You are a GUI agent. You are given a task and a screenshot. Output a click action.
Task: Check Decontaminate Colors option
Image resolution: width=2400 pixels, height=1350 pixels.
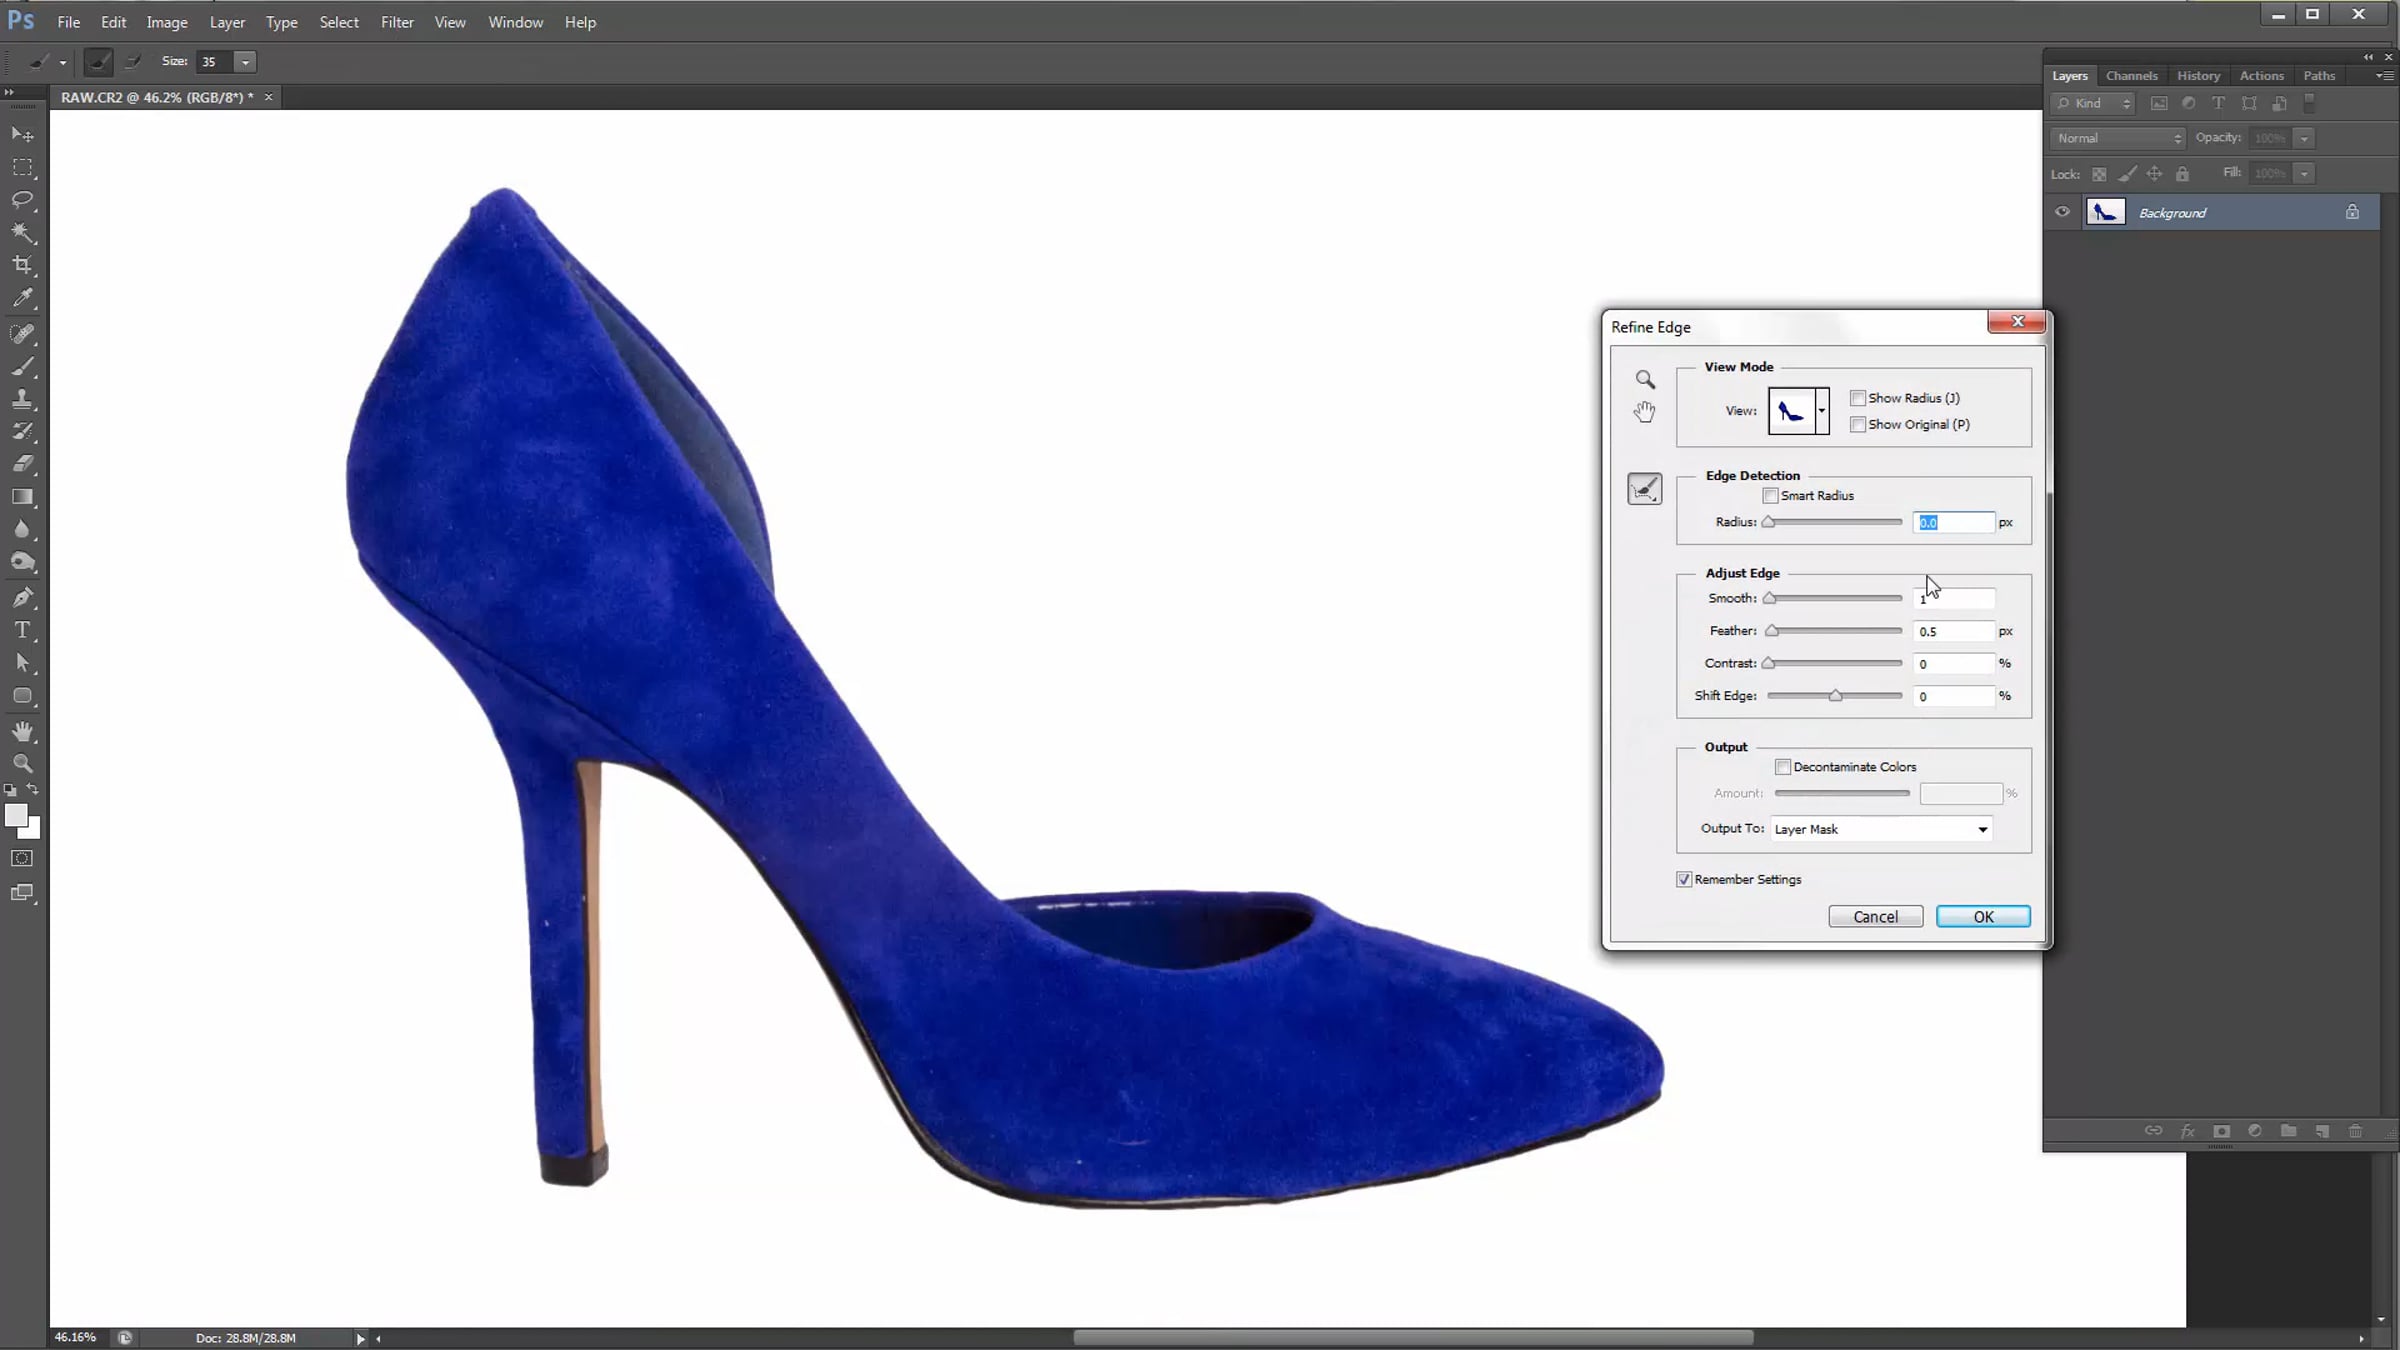coord(1783,767)
